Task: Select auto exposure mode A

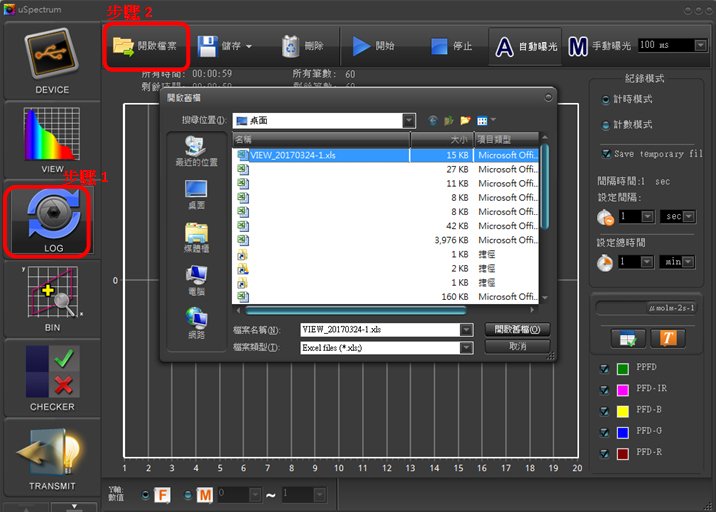Action: point(526,47)
